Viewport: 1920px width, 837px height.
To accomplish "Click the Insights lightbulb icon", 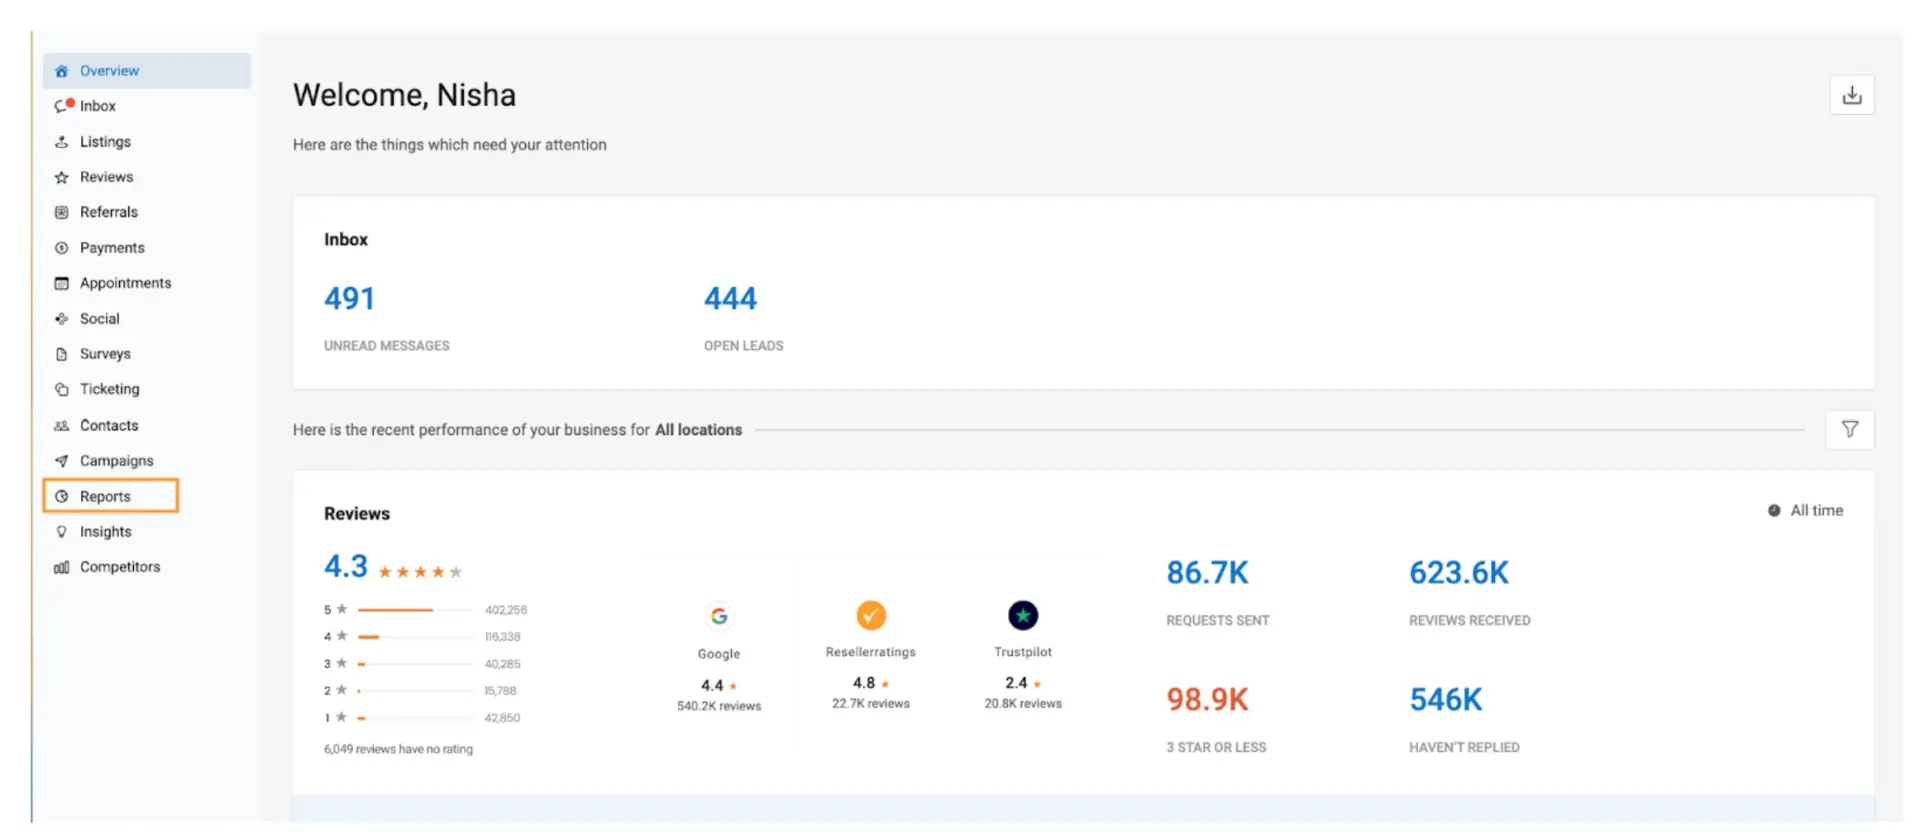I will (62, 532).
